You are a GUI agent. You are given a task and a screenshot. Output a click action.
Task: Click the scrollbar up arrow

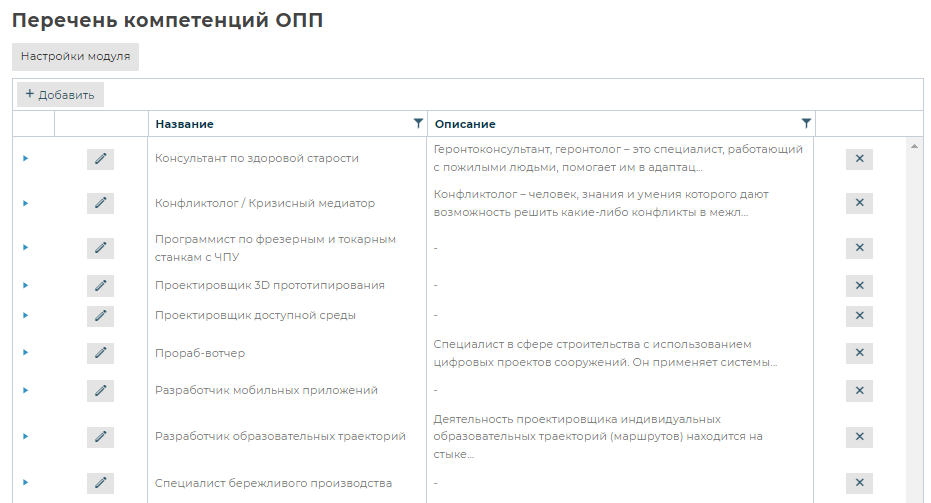914,147
